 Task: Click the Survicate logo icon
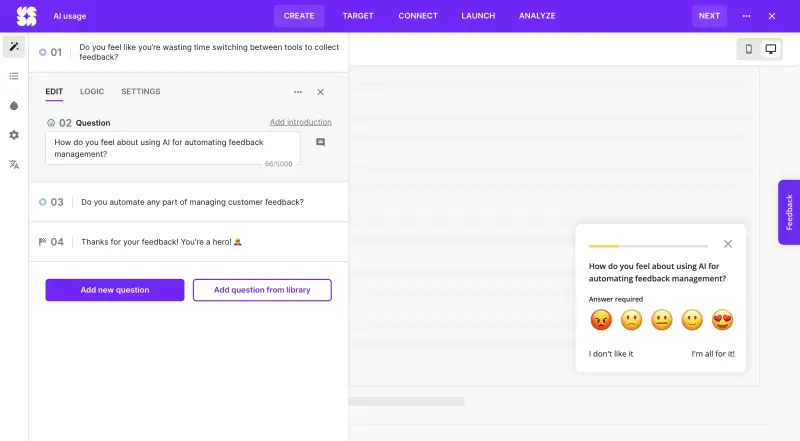coord(27,16)
